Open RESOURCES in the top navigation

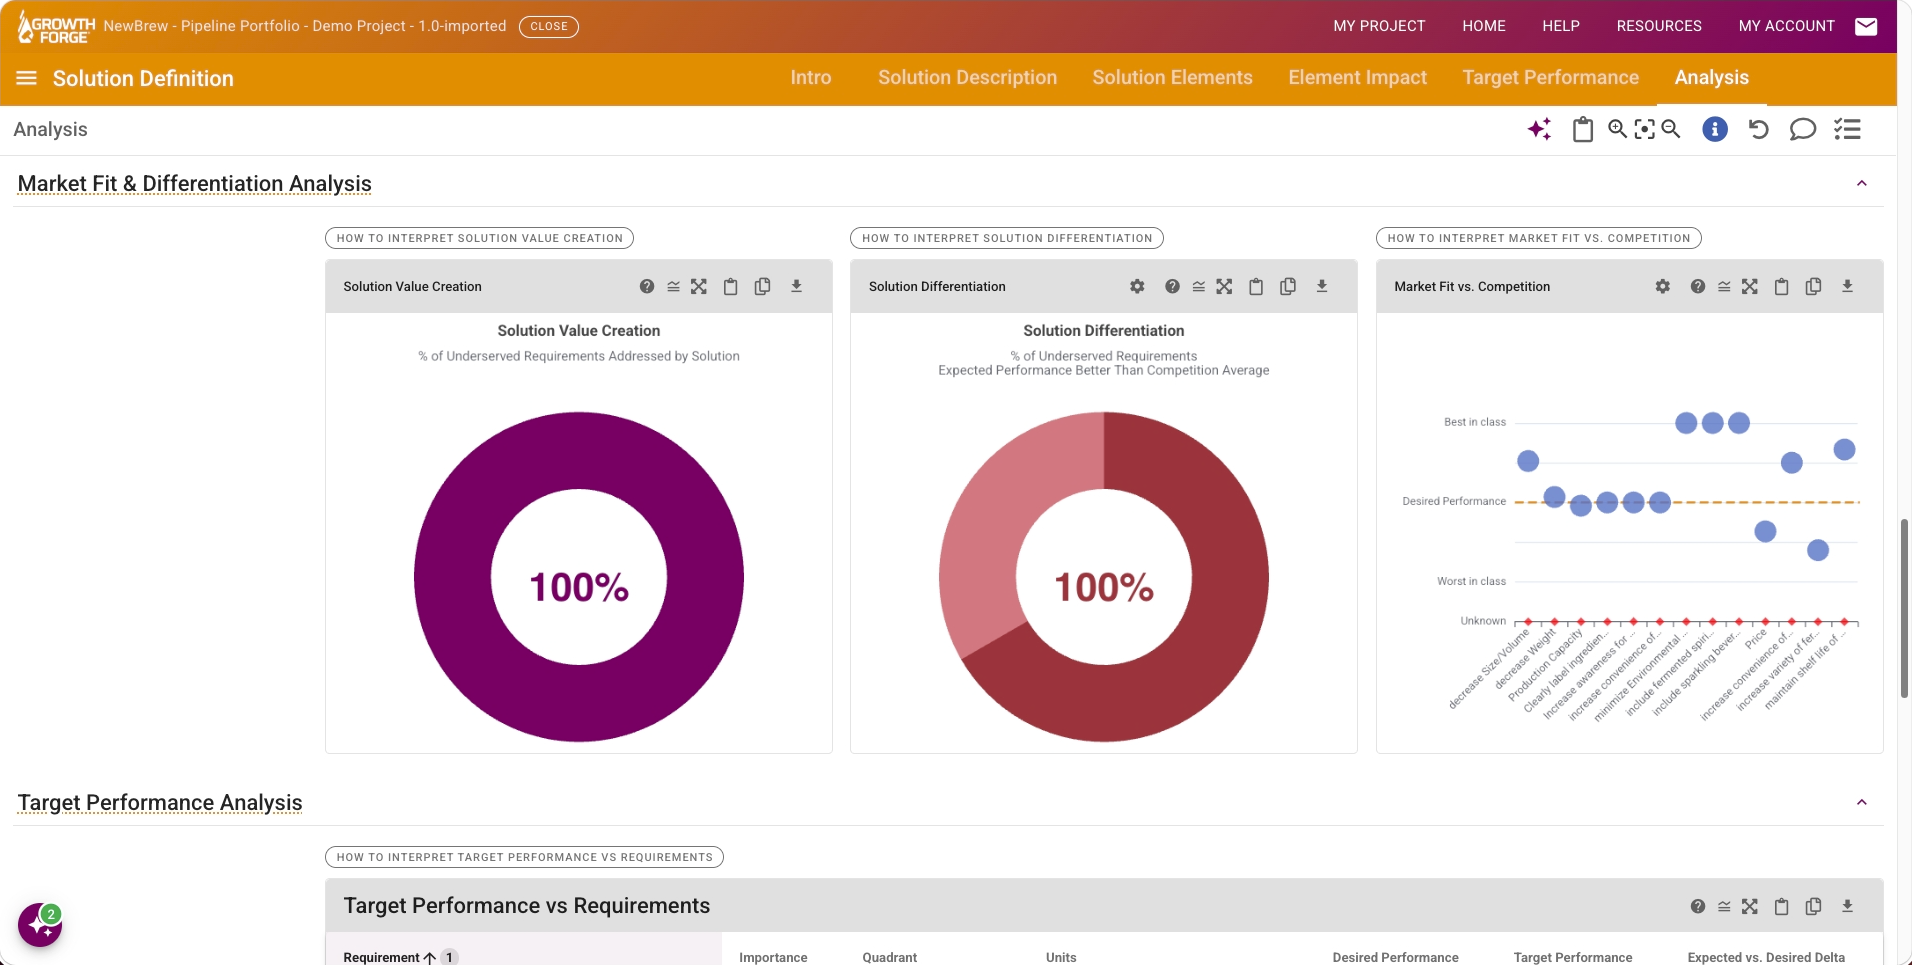[1659, 26]
